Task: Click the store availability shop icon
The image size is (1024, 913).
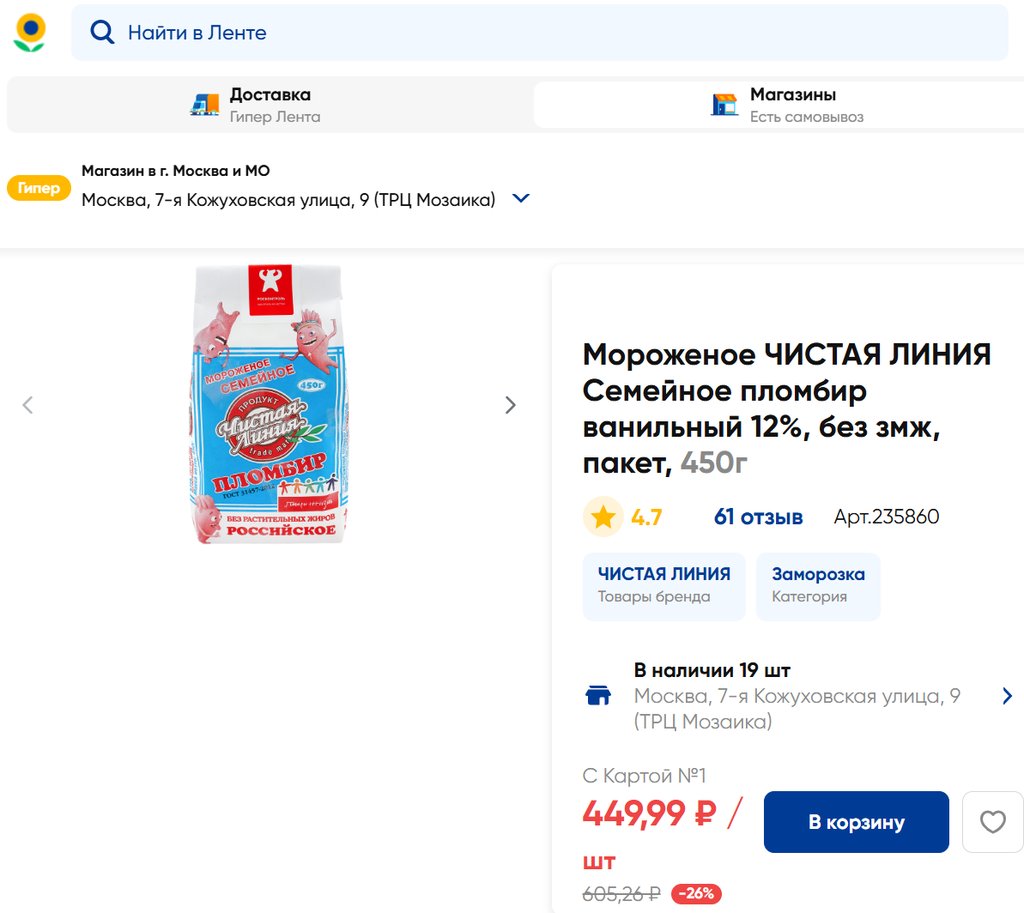Action: 598,696
